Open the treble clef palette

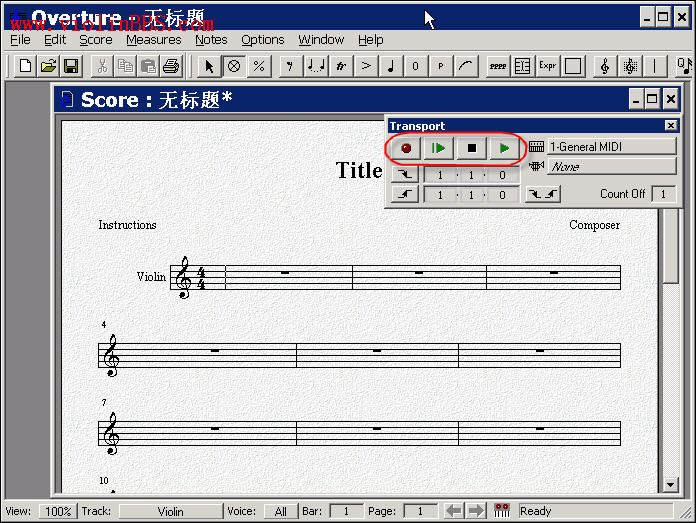tap(604, 67)
